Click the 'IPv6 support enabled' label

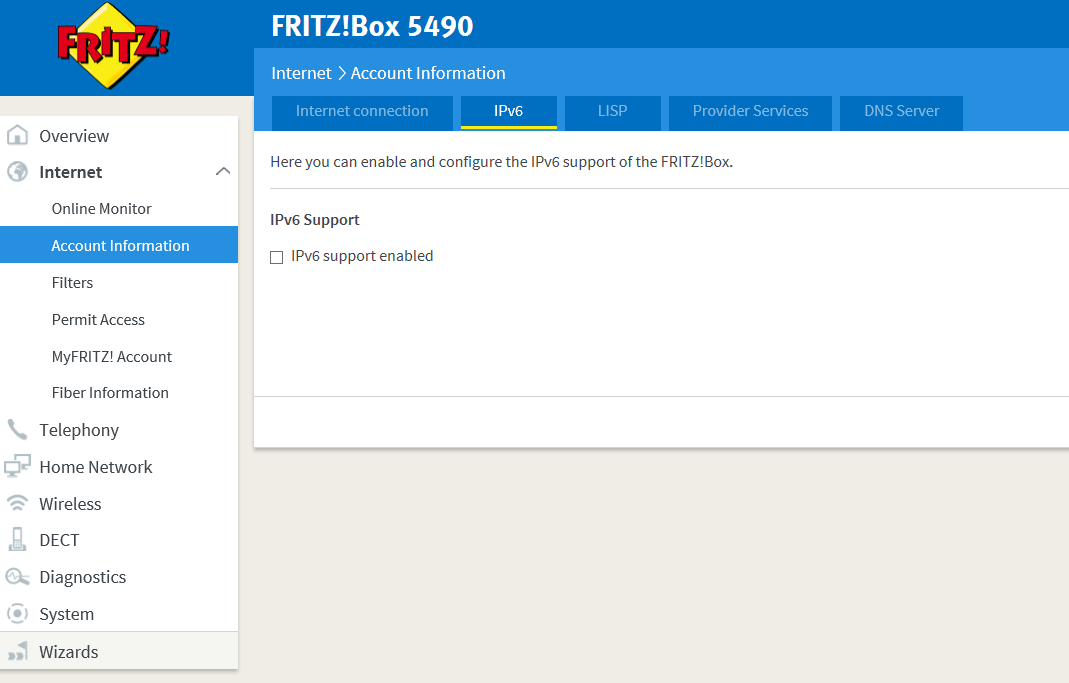[x=362, y=256]
